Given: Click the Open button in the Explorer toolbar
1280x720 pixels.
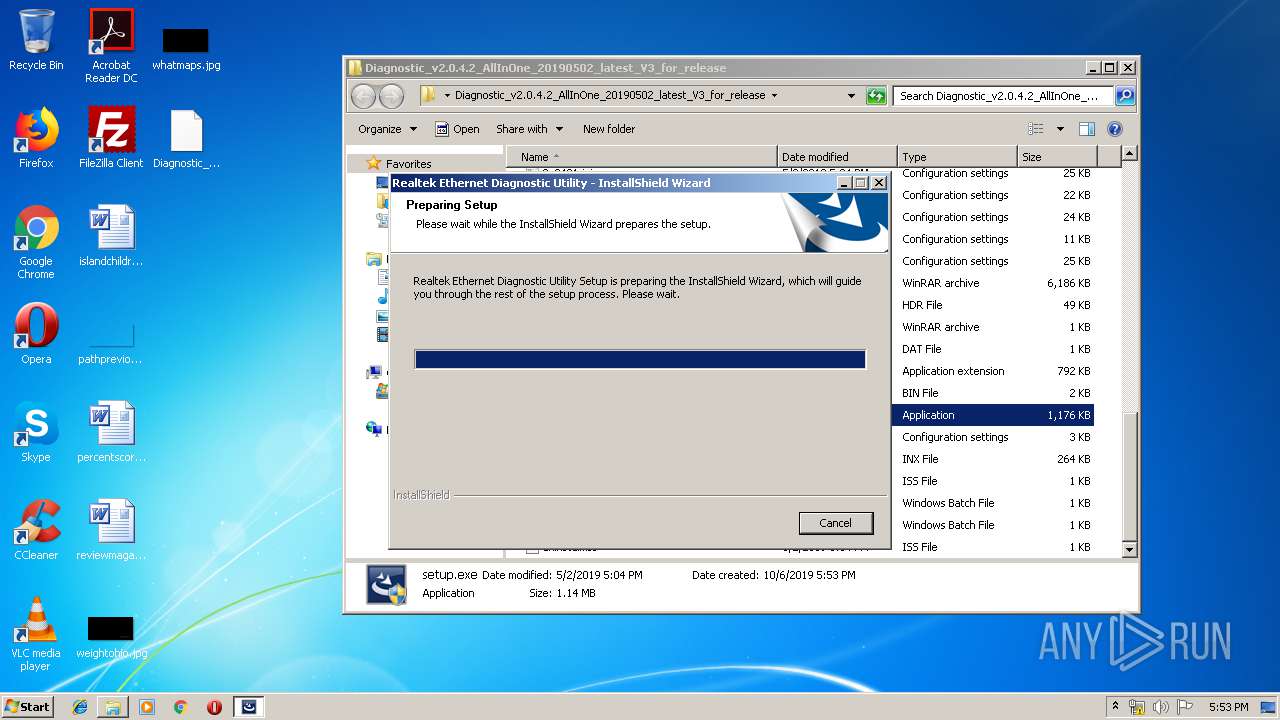Looking at the screenshot, I should click(x=457, y=129).
